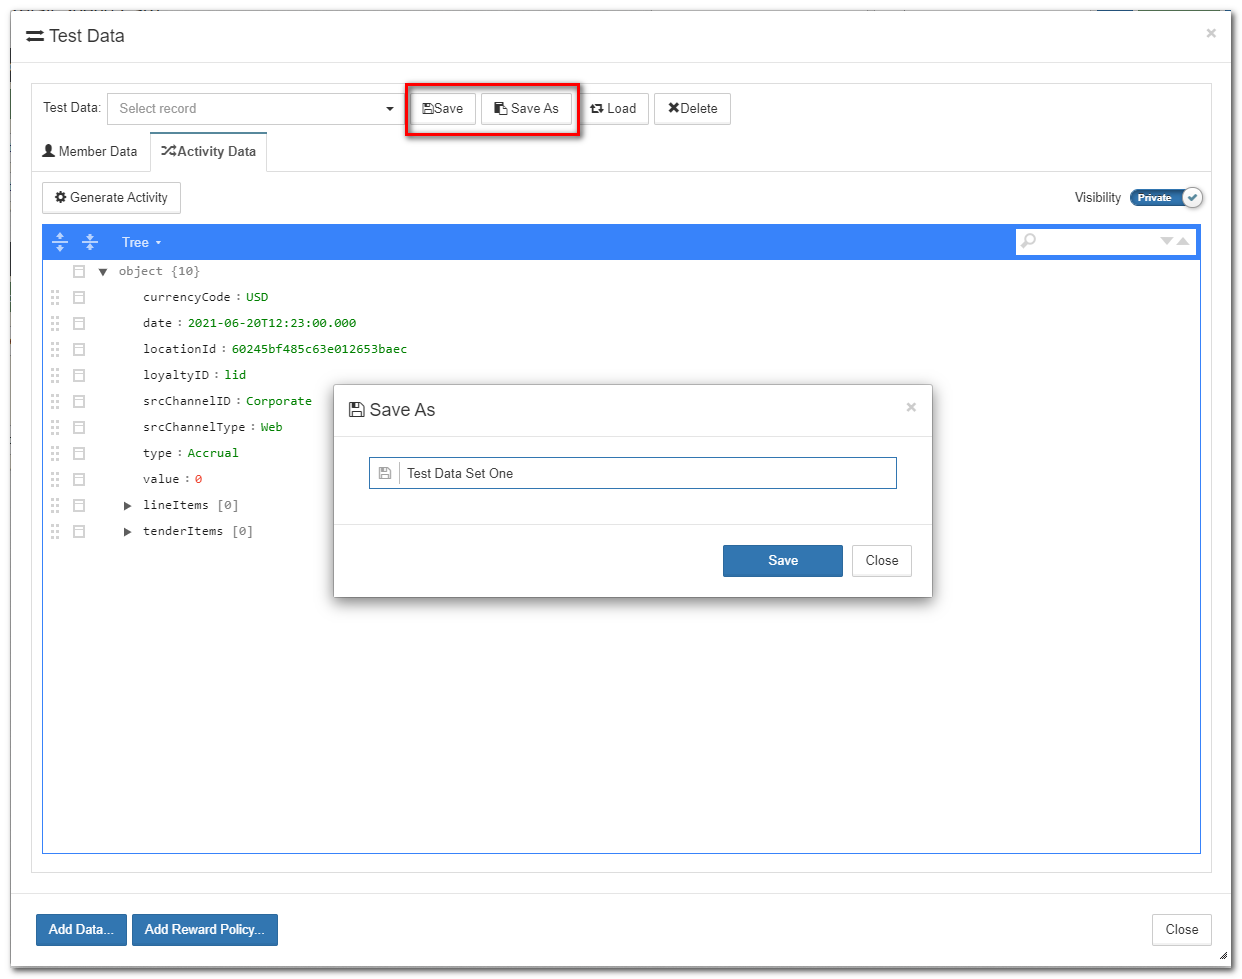The image size is (1242, 979).
Task: Expand the tenderItems array node
Action: pos(128,532)
